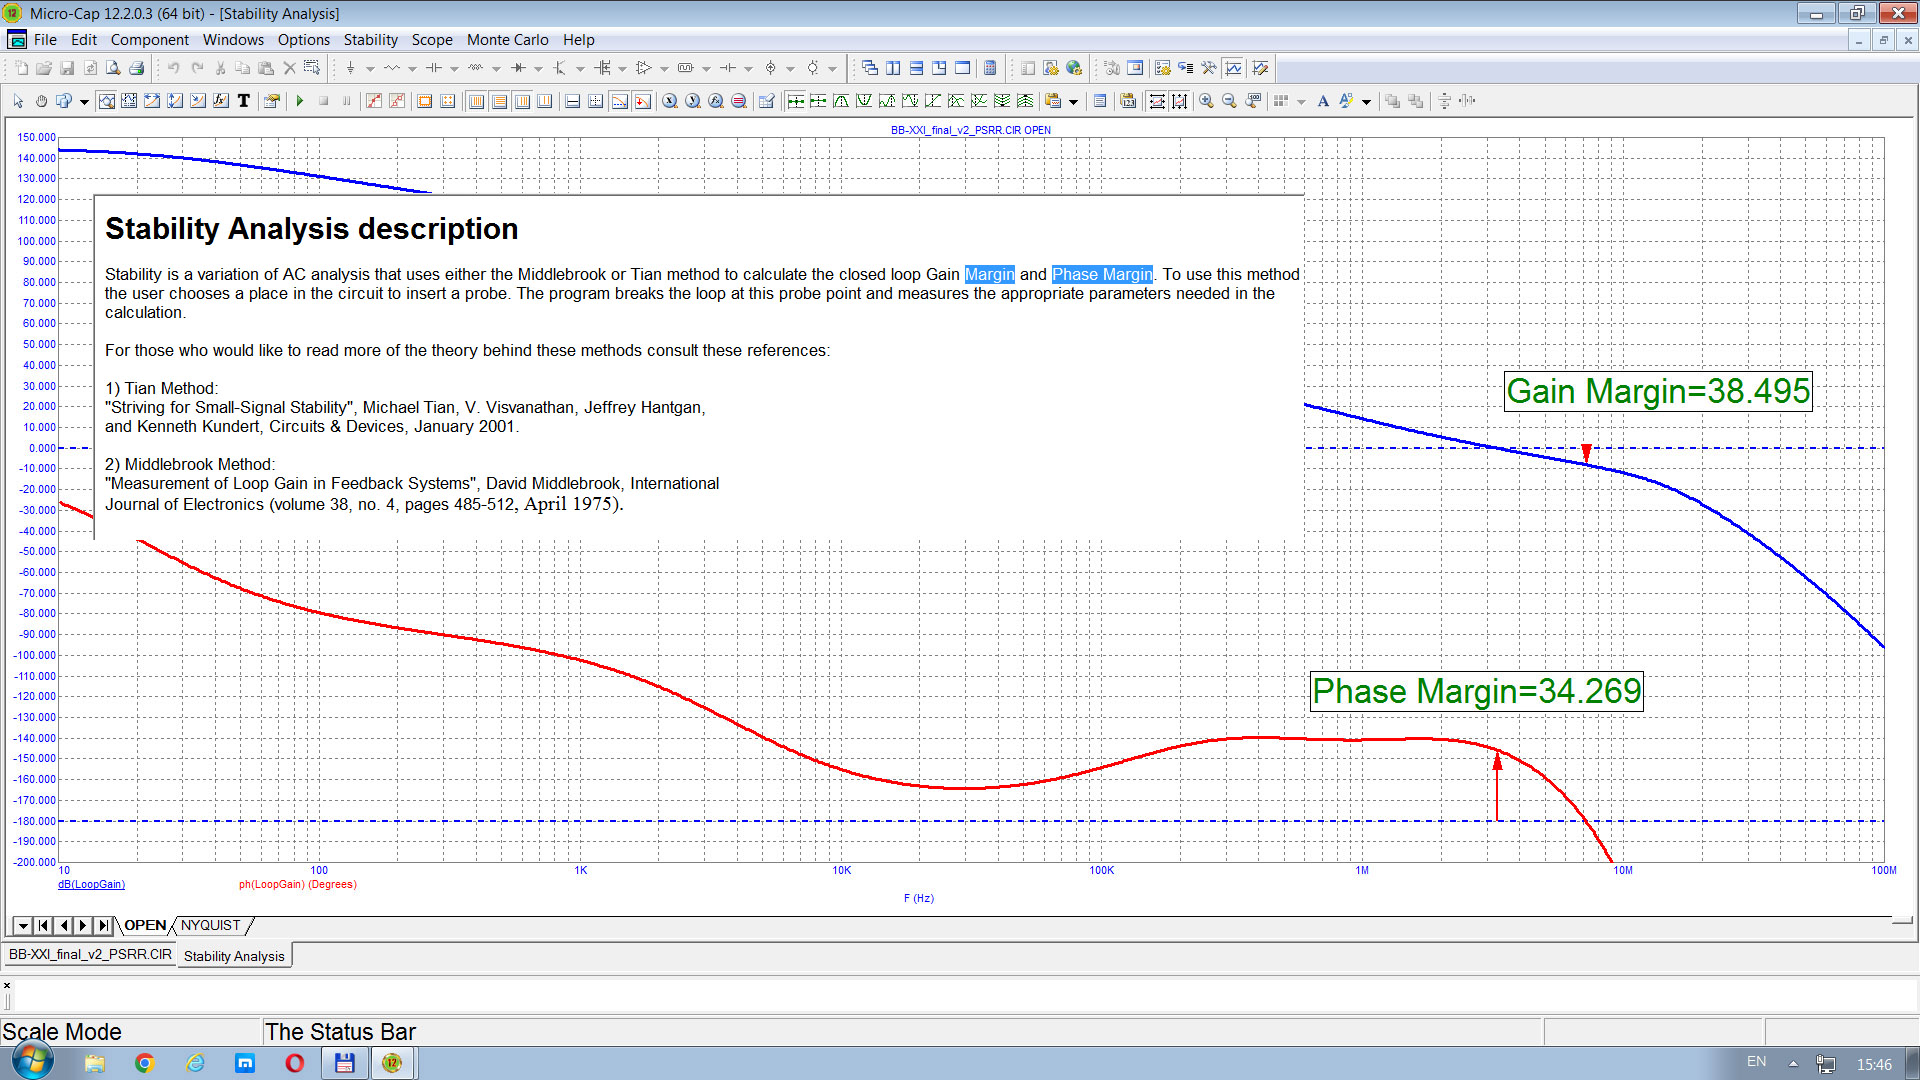Switch to the NYQUIST plot tab
This screenshot has width=1920, height=1080.
pos(210,926)
